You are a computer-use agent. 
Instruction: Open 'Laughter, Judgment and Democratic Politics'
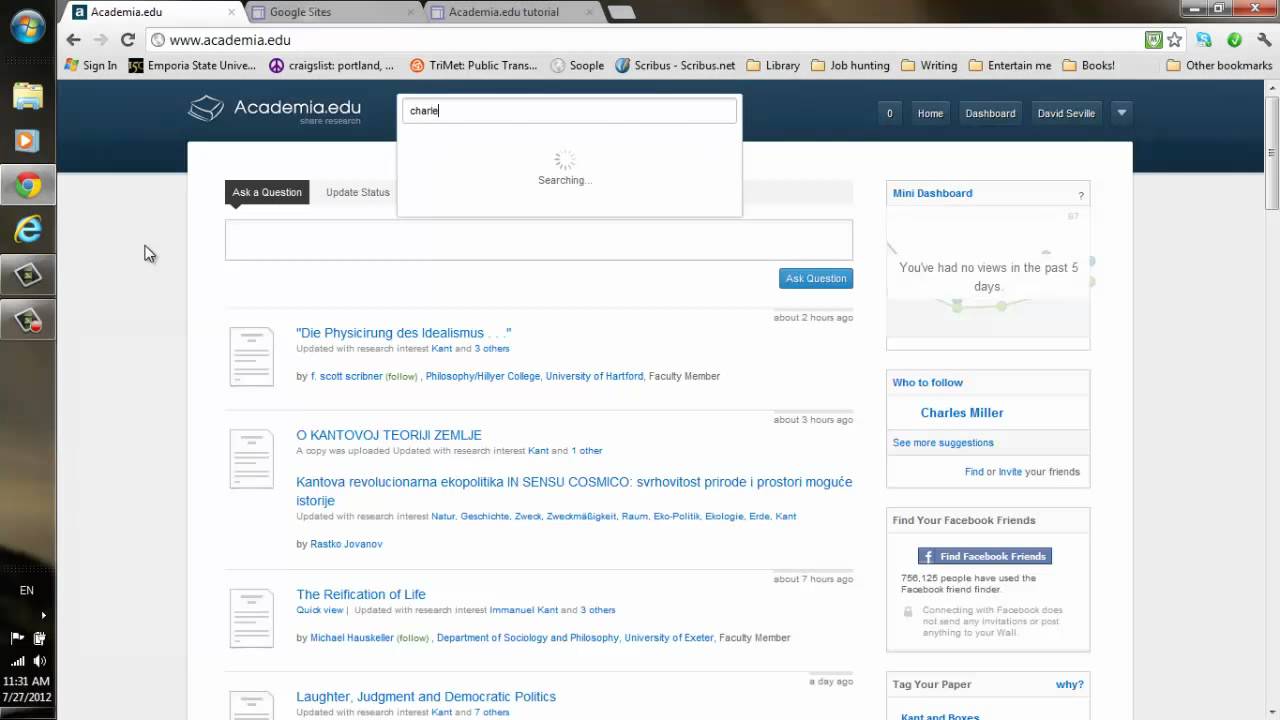pyautogui.click(x=426, y=696)
